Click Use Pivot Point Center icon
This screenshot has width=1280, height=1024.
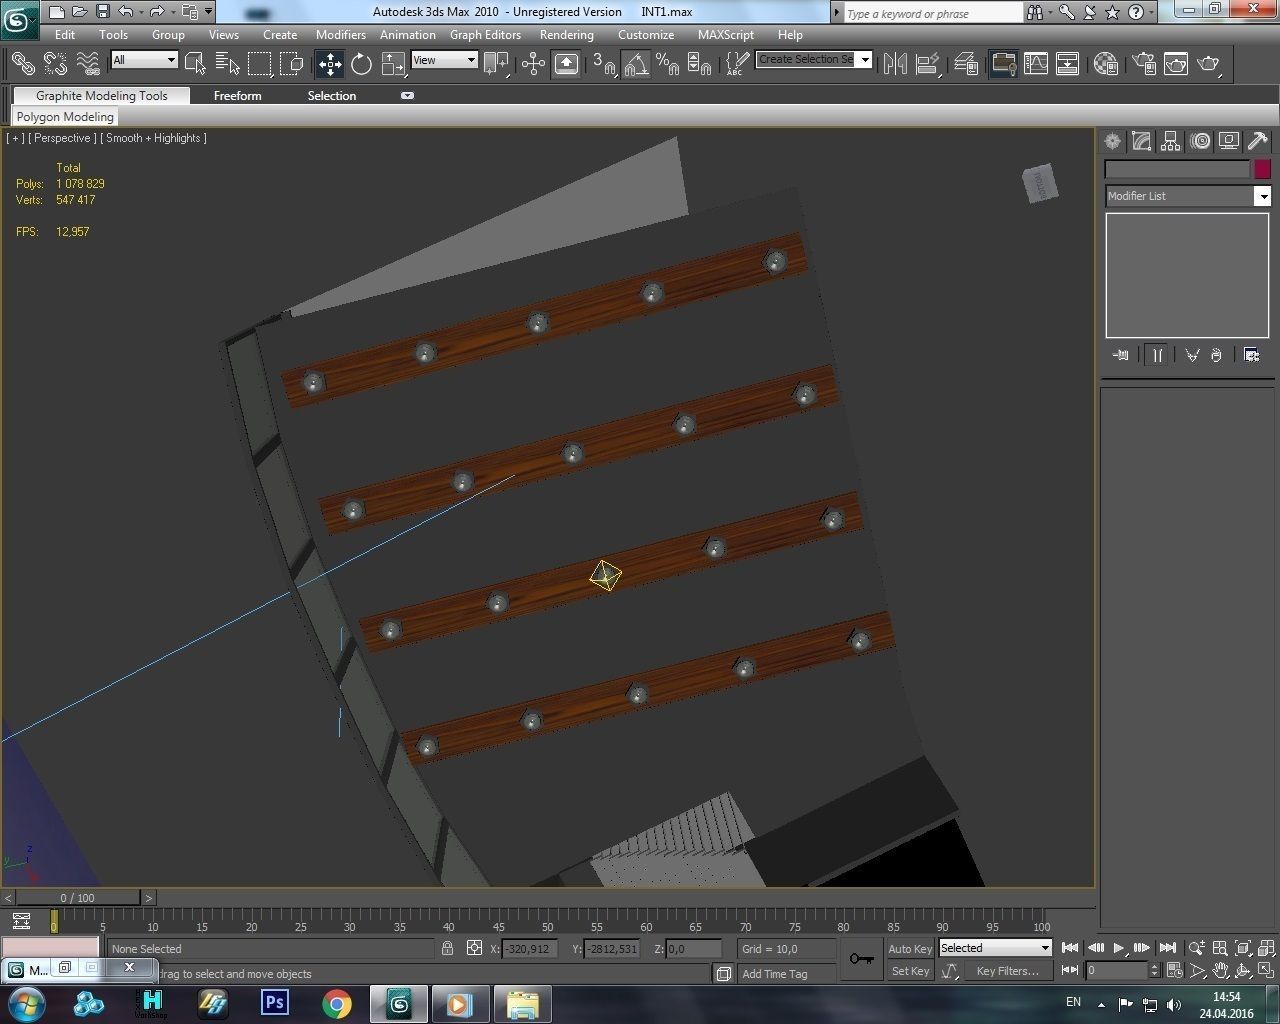pos(496,64)
